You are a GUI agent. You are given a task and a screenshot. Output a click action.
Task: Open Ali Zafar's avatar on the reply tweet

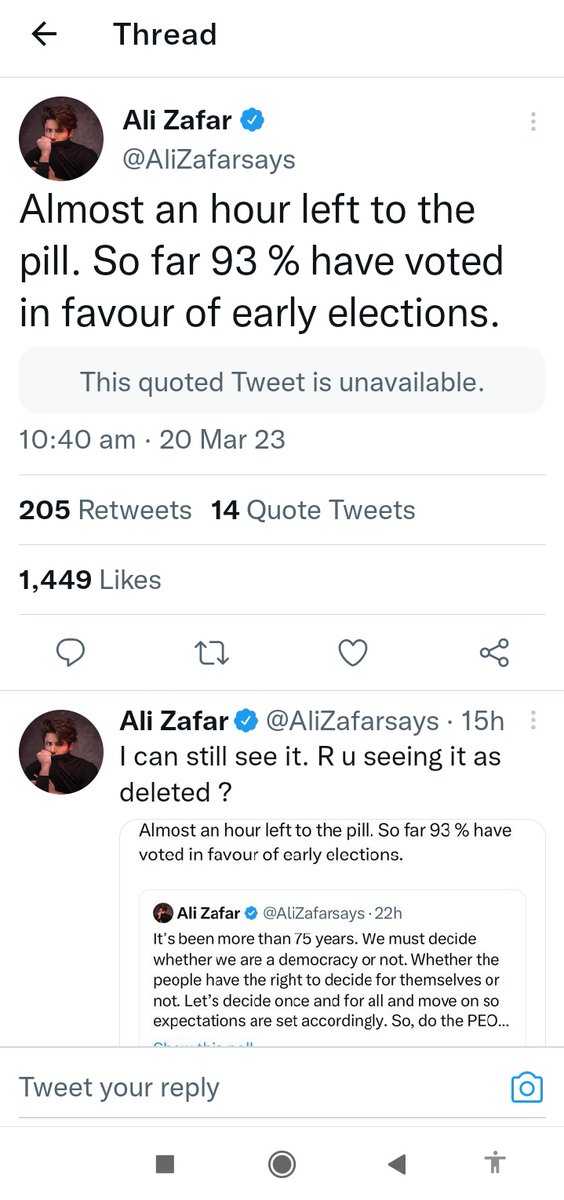tap(61, 751)
